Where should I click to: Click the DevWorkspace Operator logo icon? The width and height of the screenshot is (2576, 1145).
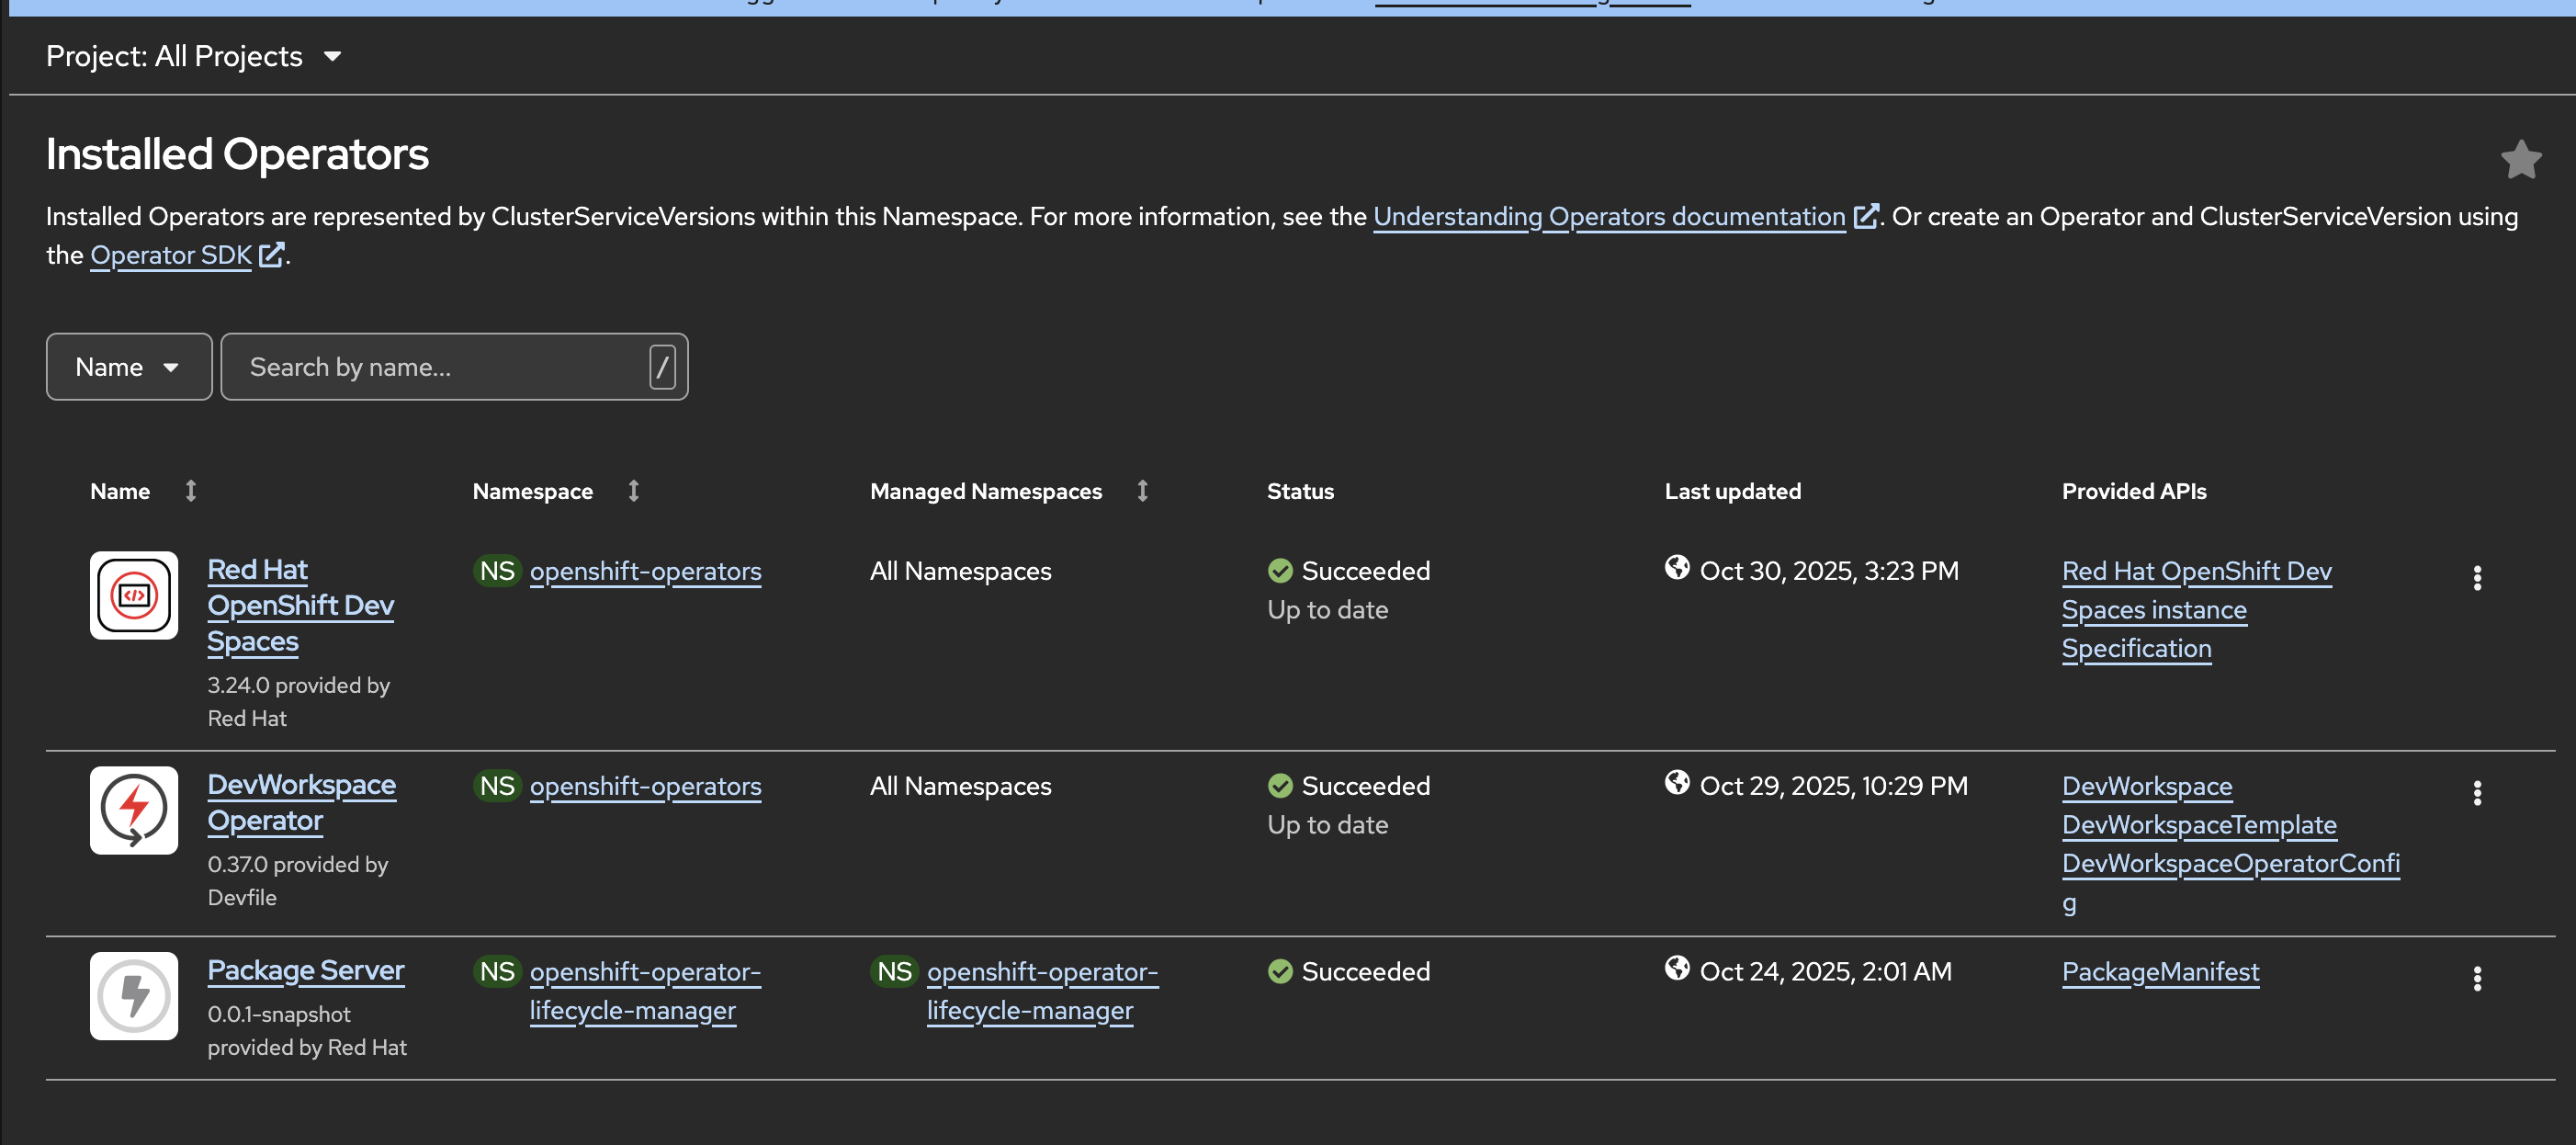134,810
